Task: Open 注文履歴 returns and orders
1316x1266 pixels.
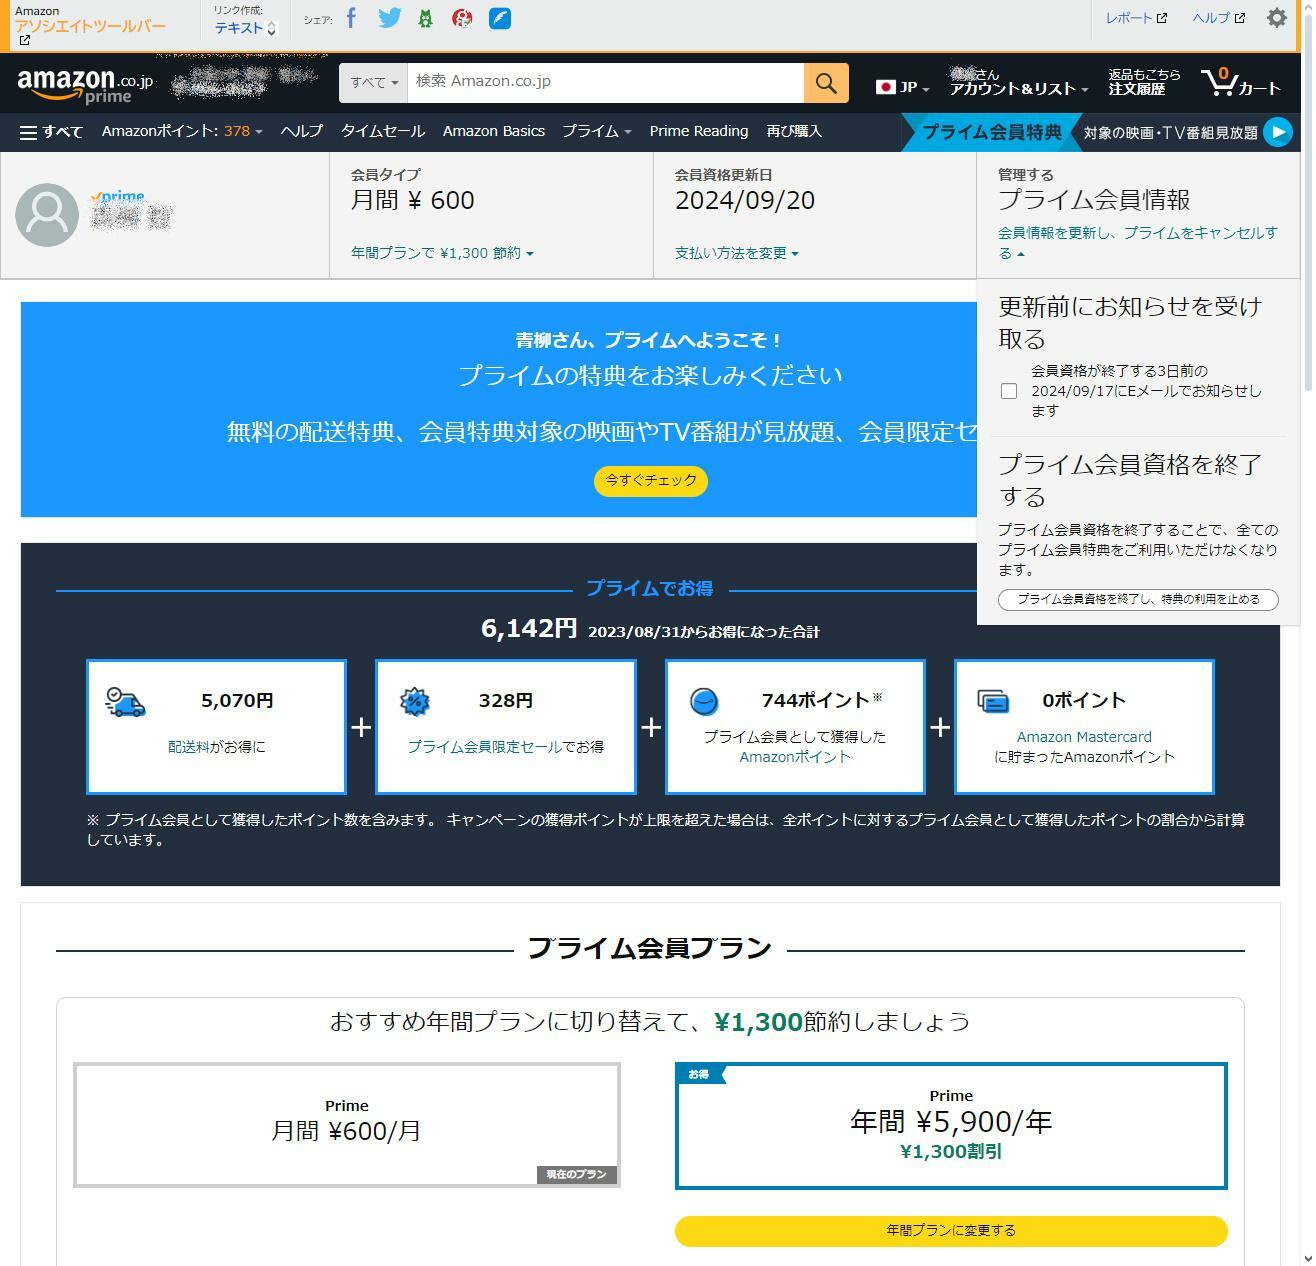Action: 1144,83
